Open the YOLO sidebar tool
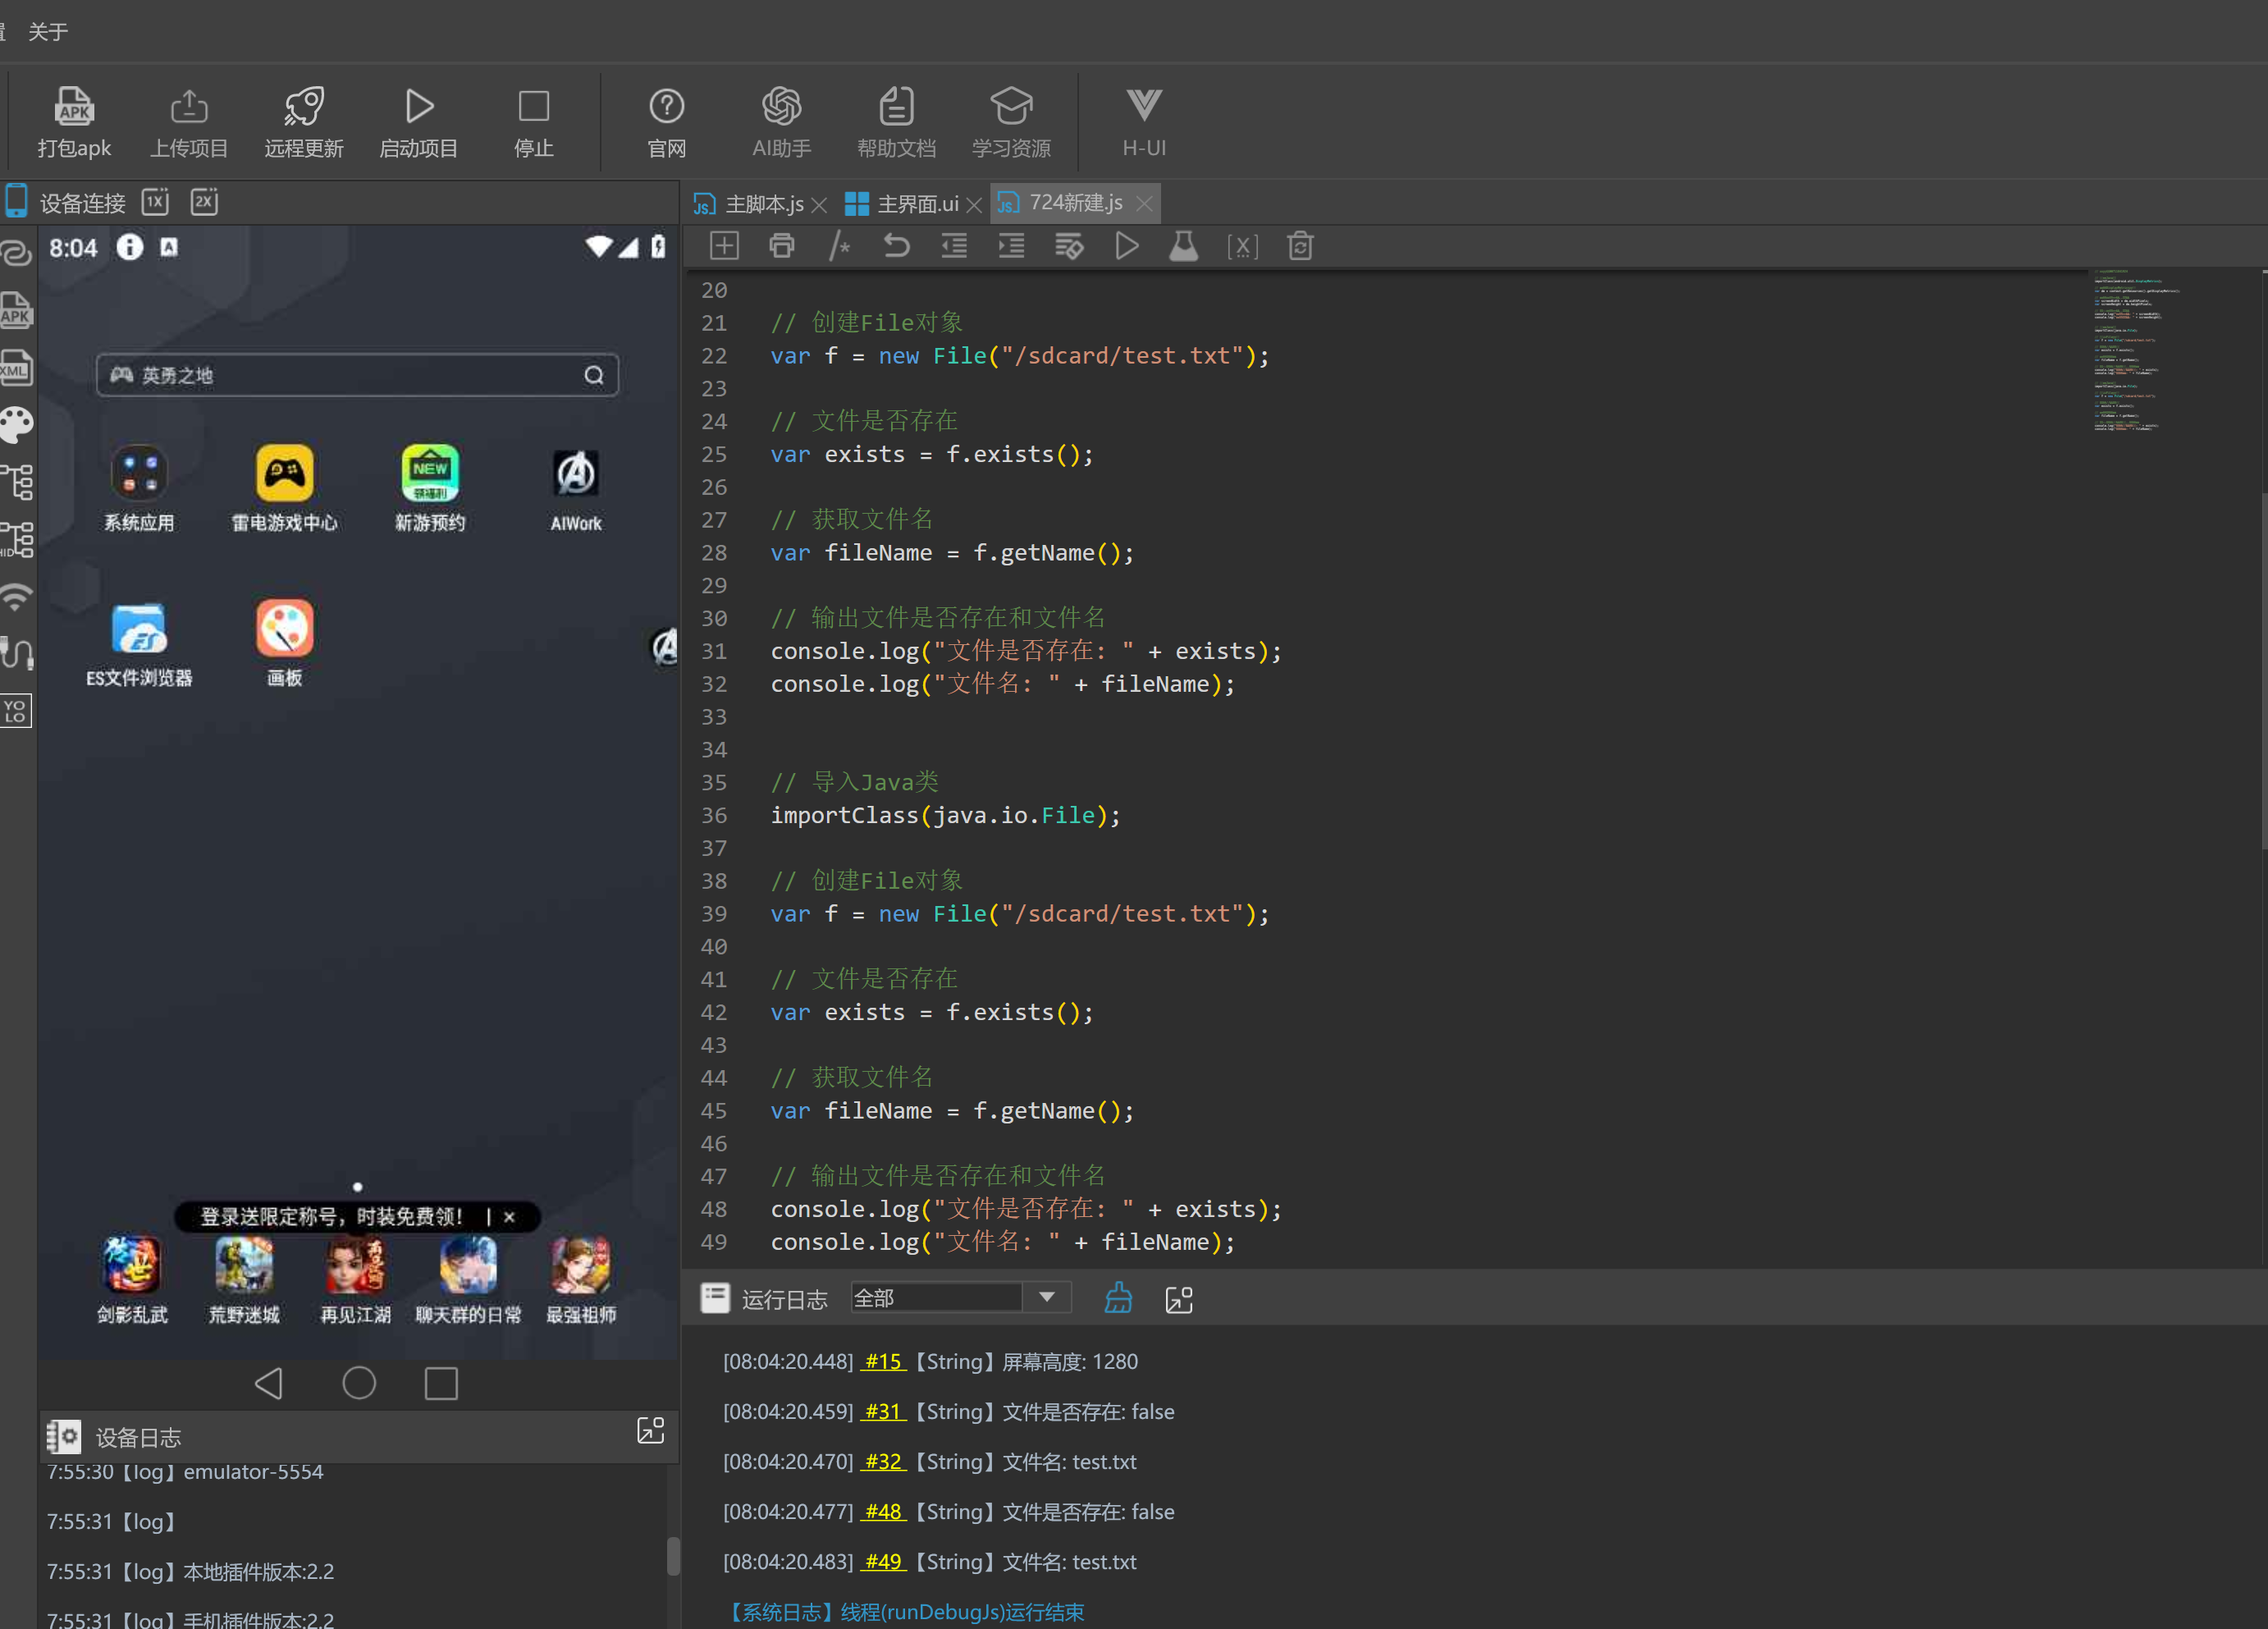The height and width of the screenshot is (1629, 2268). pos(16,711)
